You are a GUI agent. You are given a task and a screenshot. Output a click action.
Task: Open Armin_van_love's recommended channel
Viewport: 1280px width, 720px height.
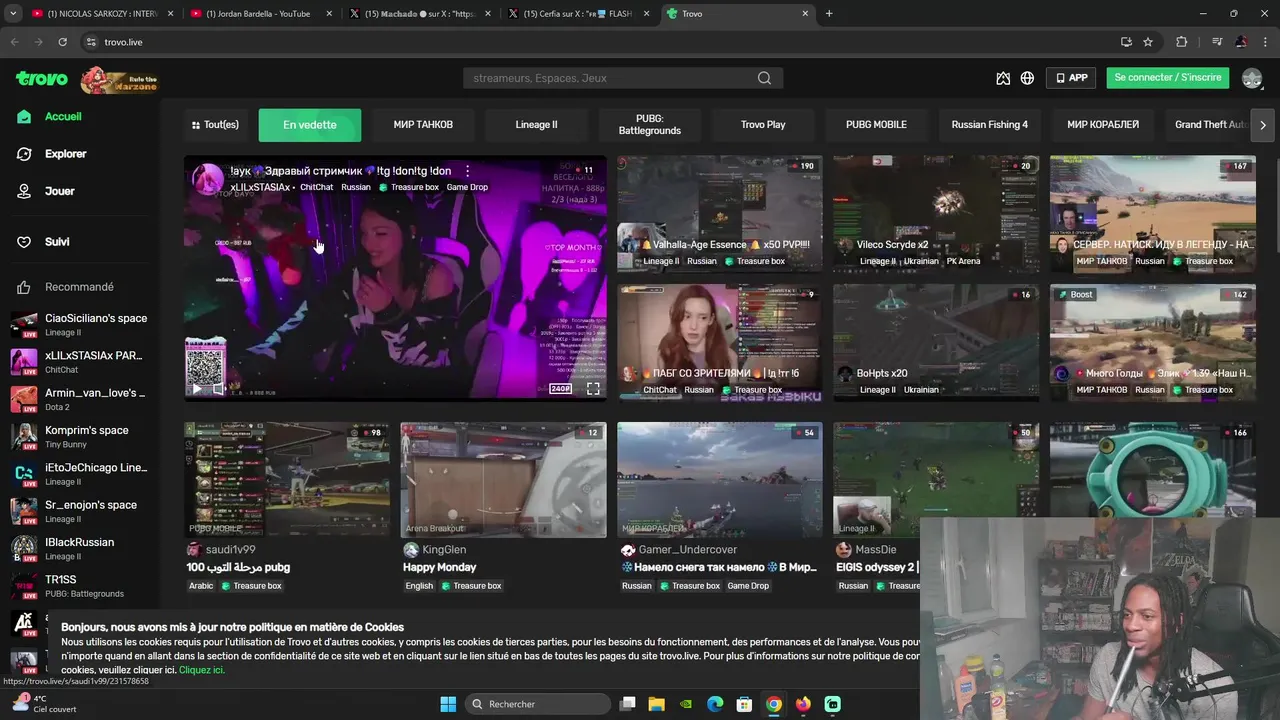tap(80, 399)
